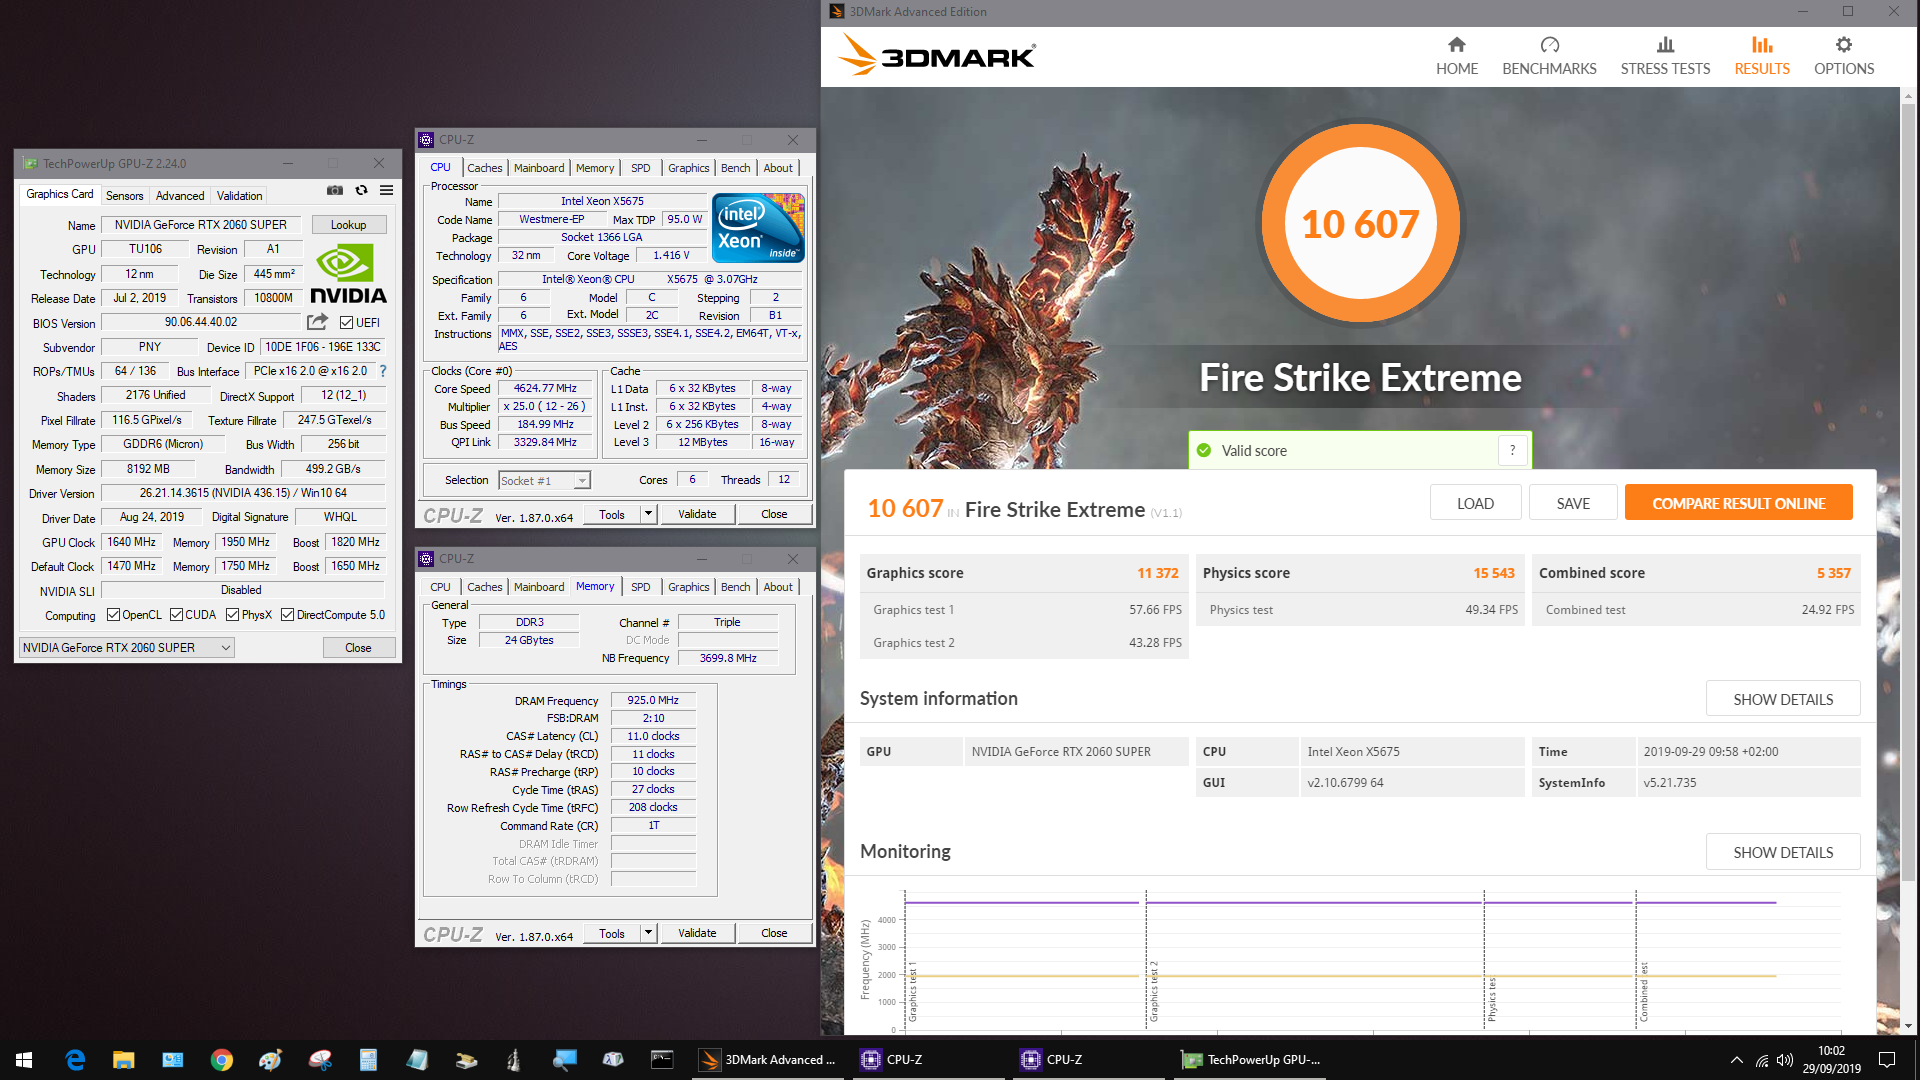
Task: Open network icon in system tray
Action: pyautogui.click(x=1762, y=1060)
